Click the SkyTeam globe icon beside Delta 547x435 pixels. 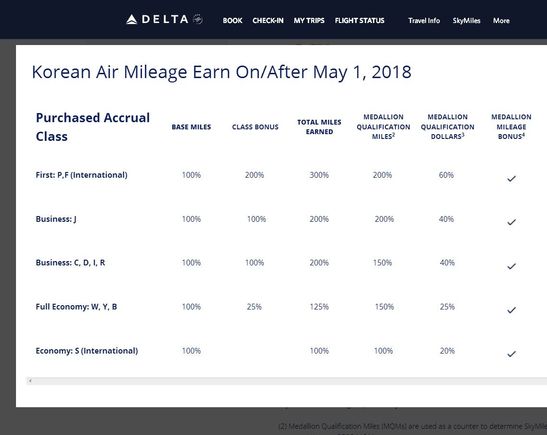pos(198,19)
